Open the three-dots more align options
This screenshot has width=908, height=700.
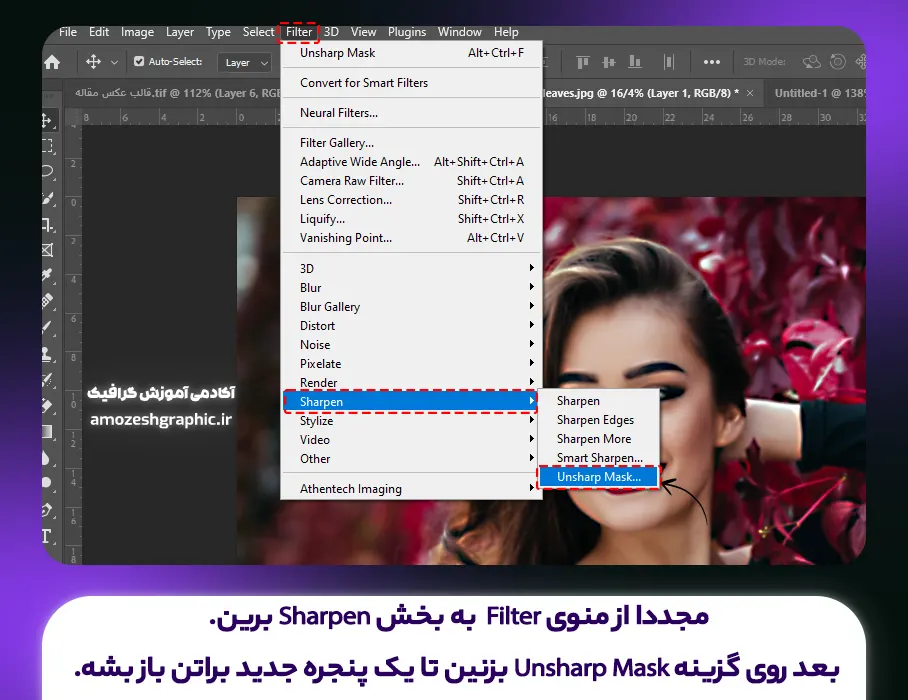click(712, 62)
